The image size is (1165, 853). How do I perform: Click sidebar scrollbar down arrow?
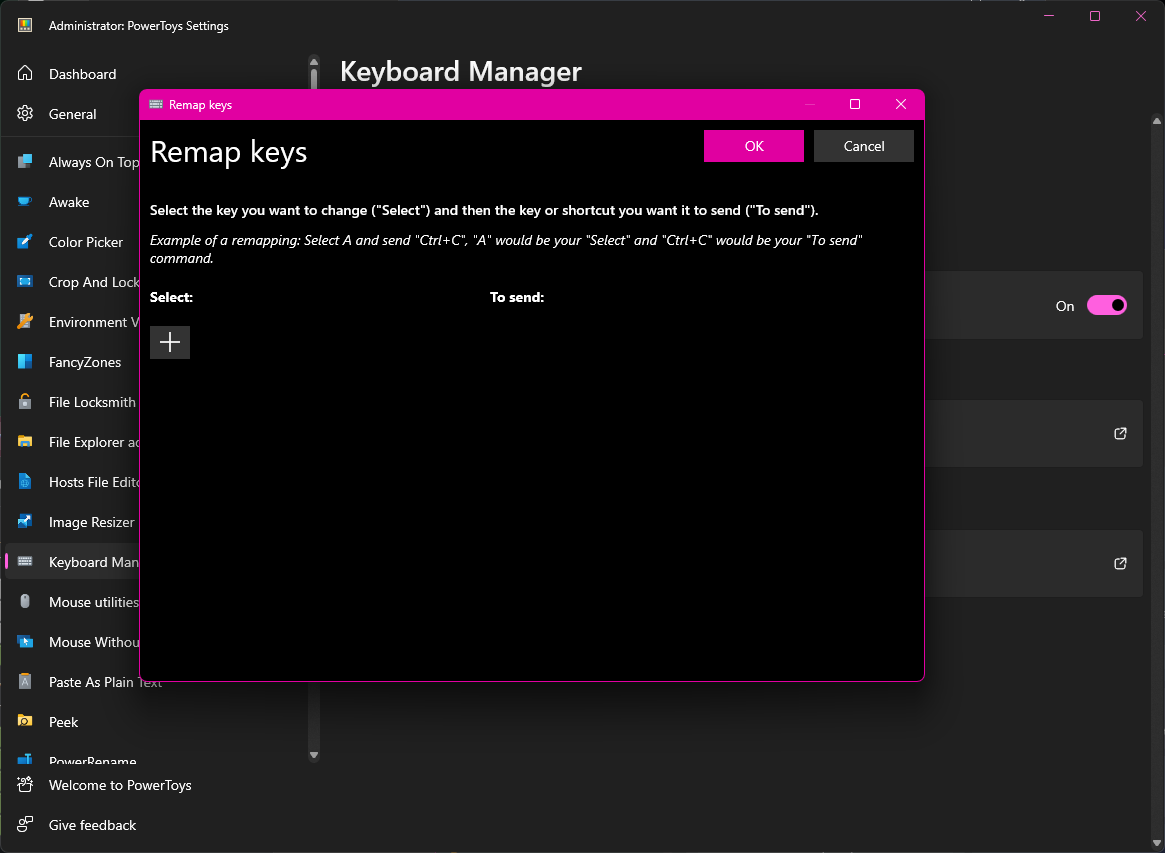(x=314, y=755)
